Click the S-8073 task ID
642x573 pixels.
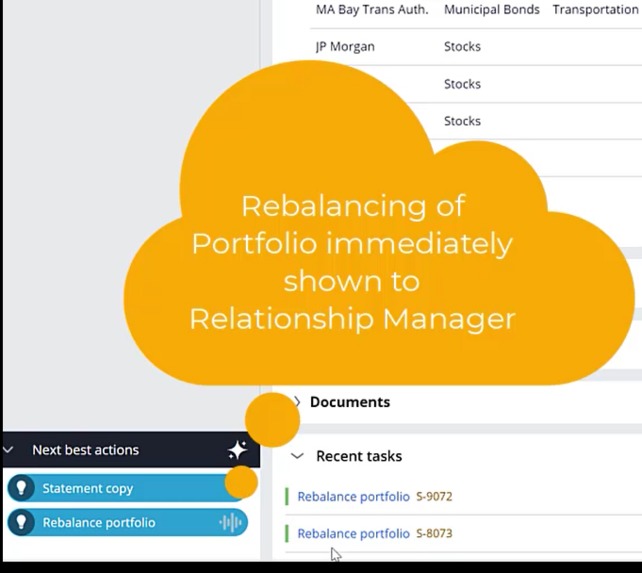434,533
